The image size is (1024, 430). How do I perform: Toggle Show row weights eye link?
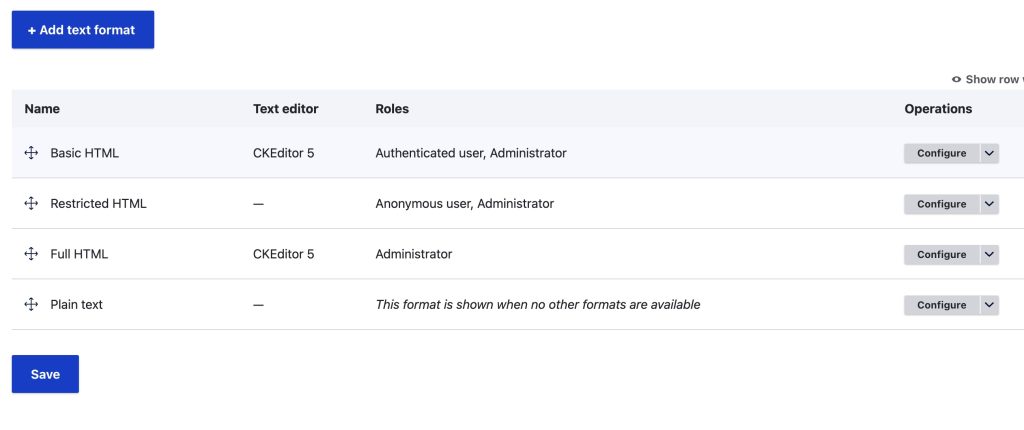987,79
